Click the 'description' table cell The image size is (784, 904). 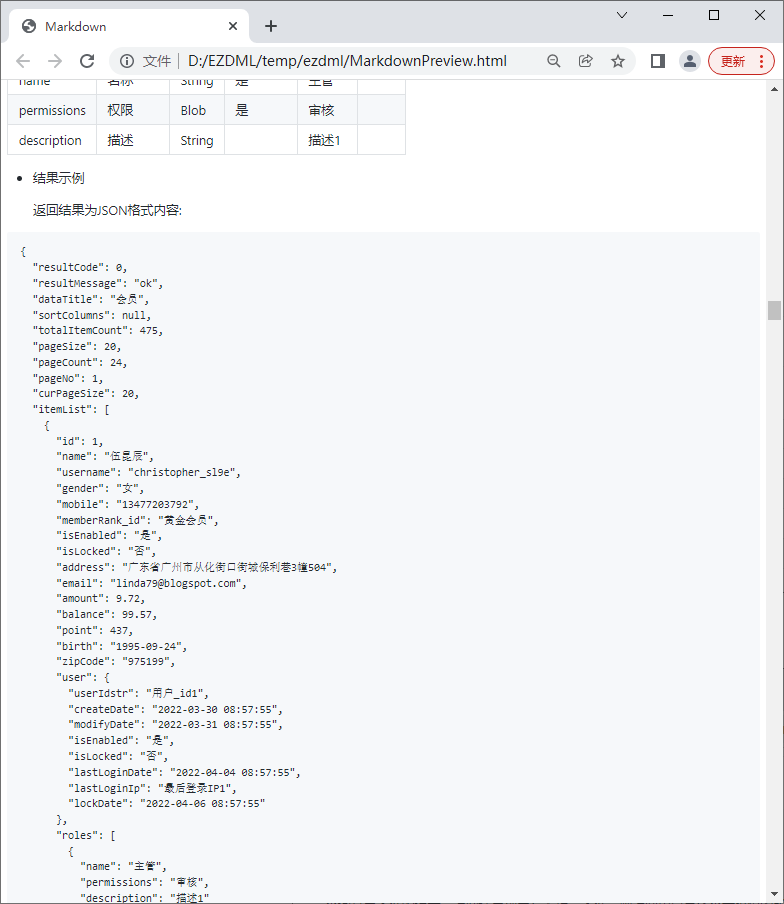point(52,140)
